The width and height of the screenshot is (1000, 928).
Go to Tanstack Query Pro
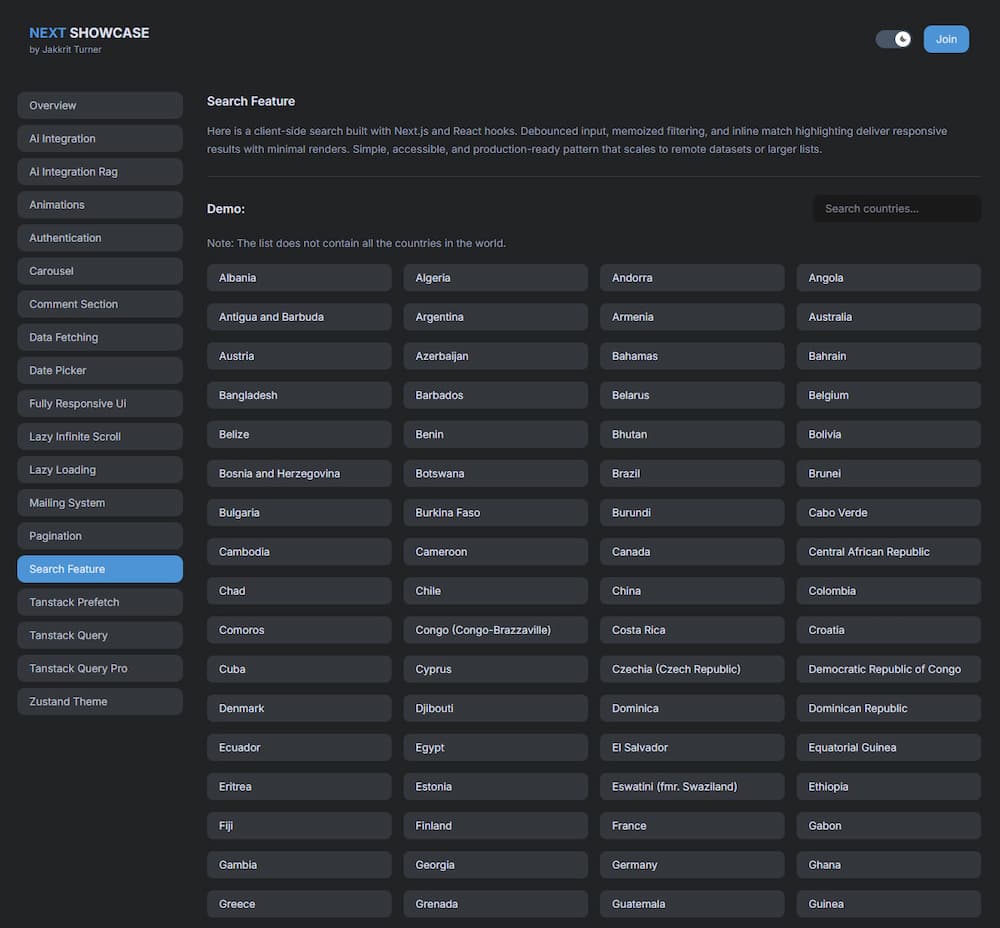pos(100,668)
